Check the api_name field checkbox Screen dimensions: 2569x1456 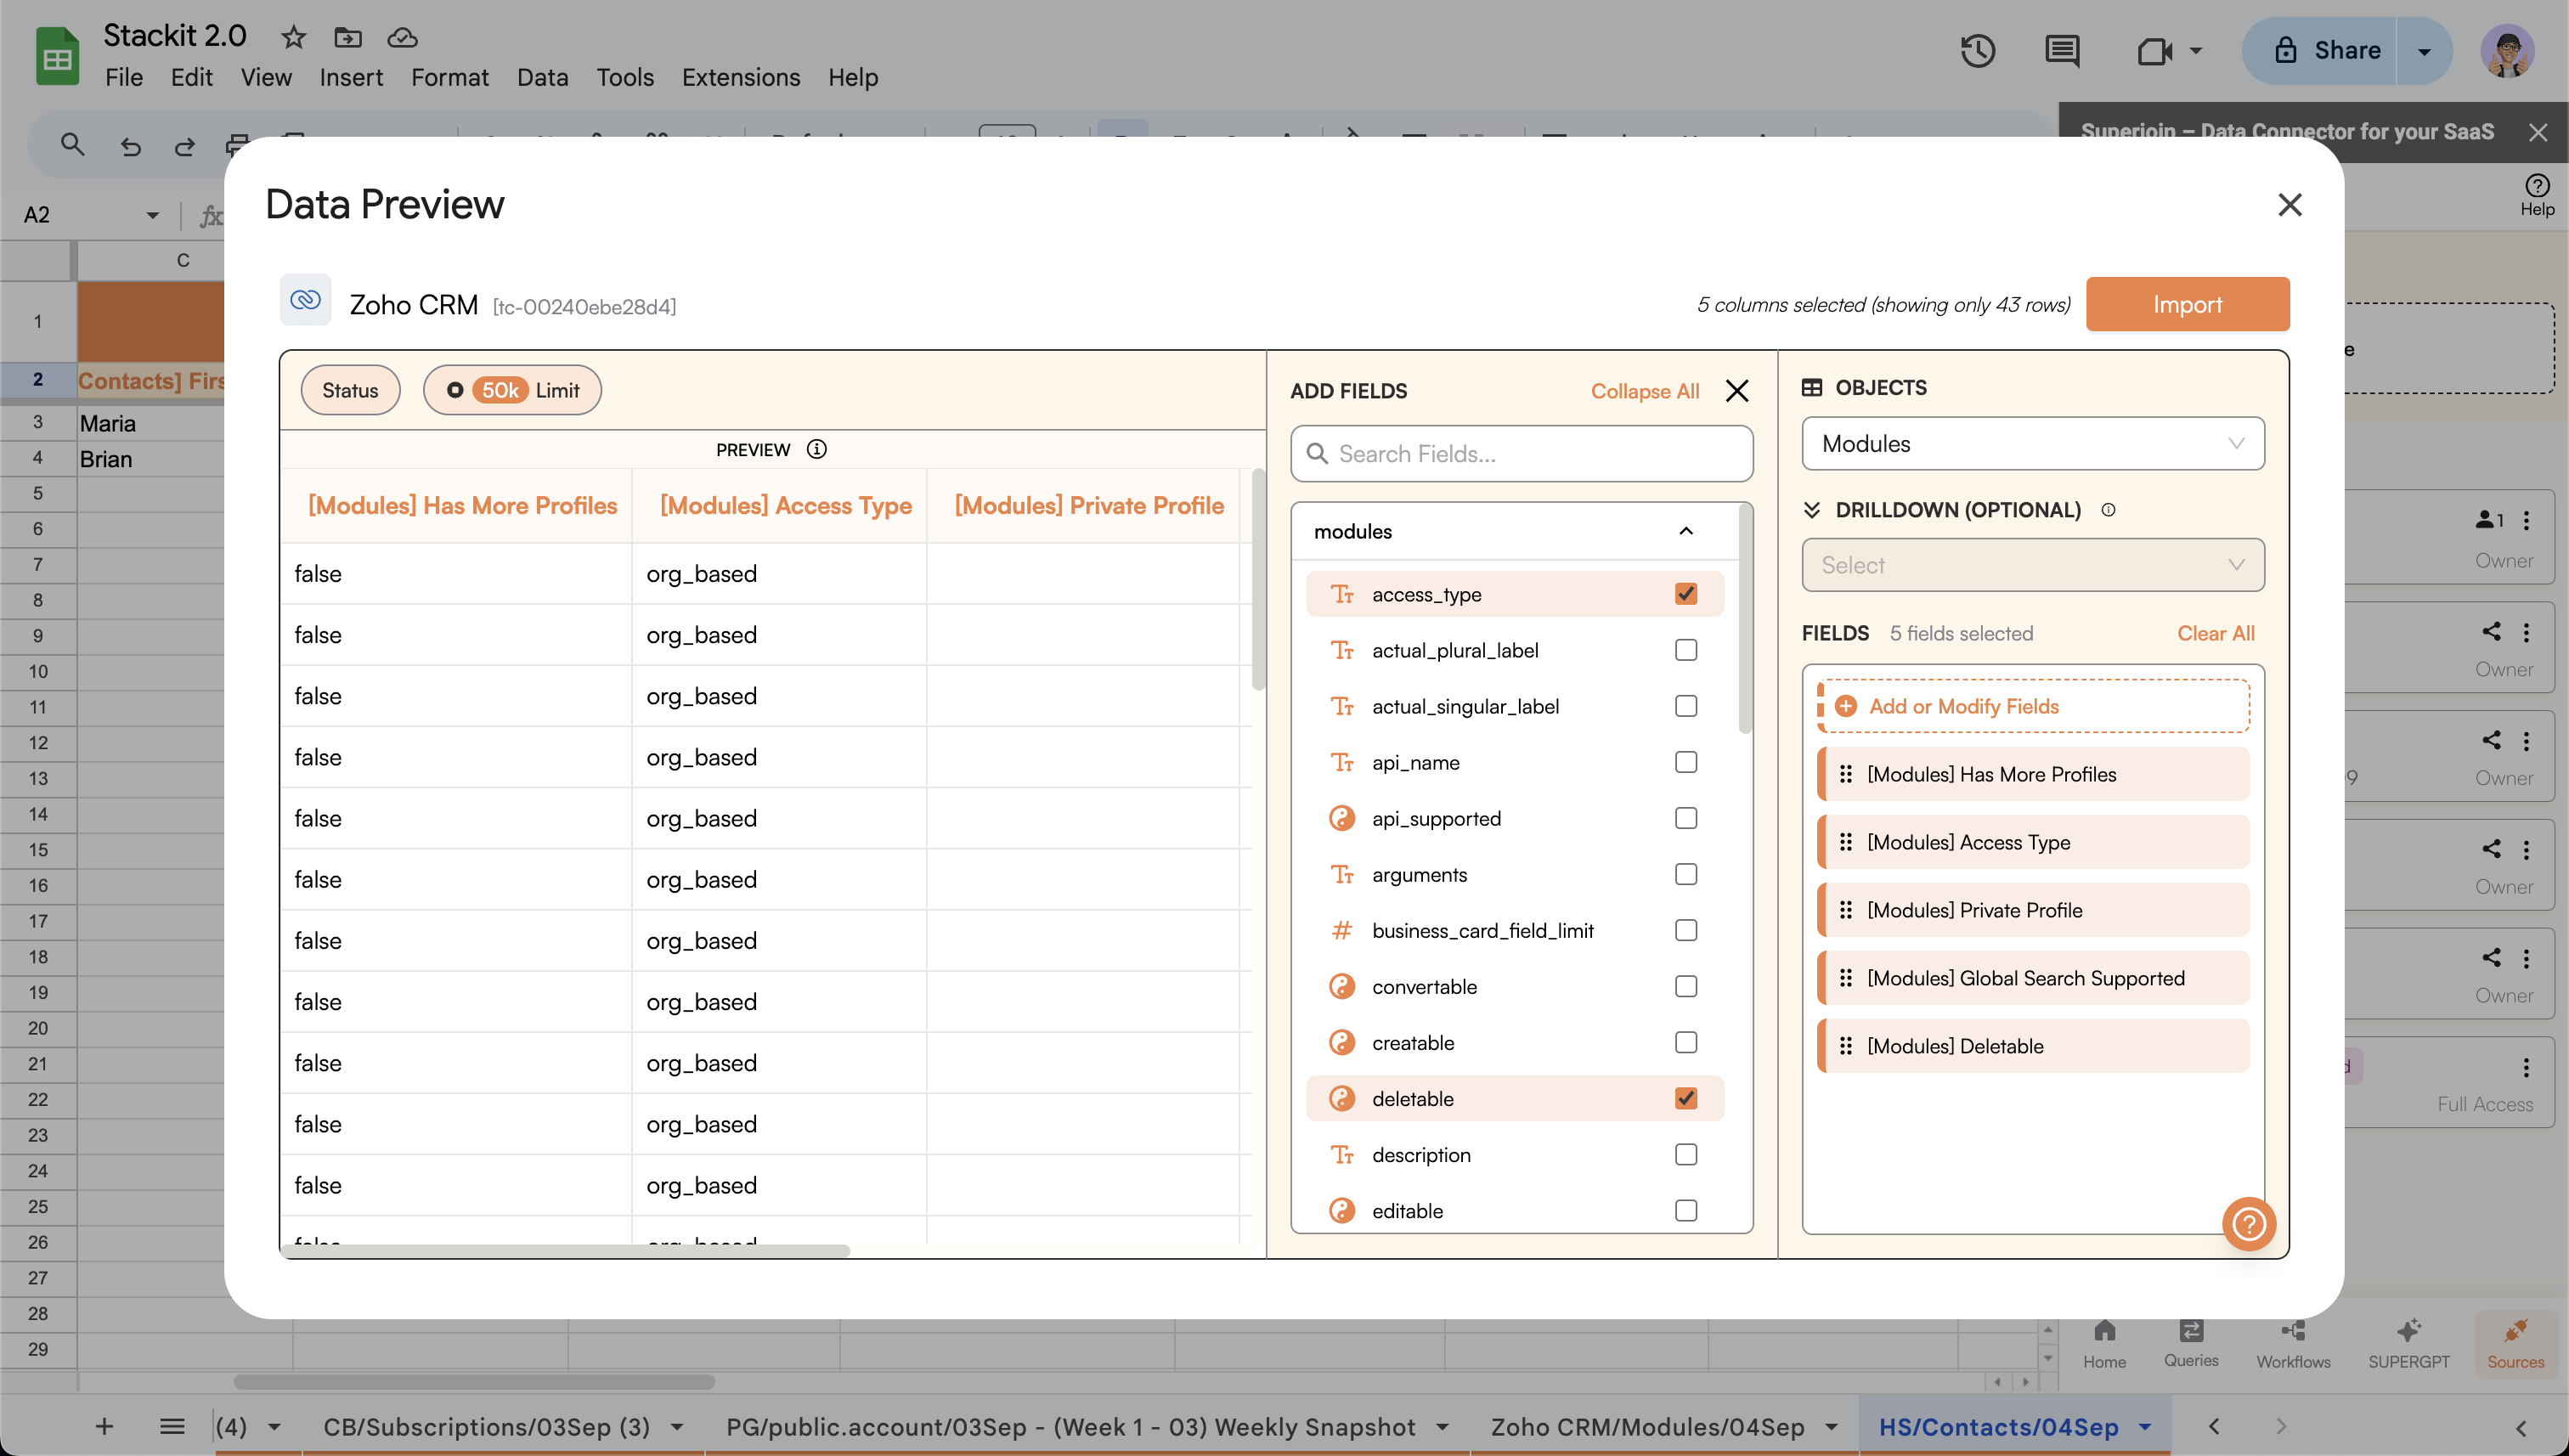(1686, 762)
